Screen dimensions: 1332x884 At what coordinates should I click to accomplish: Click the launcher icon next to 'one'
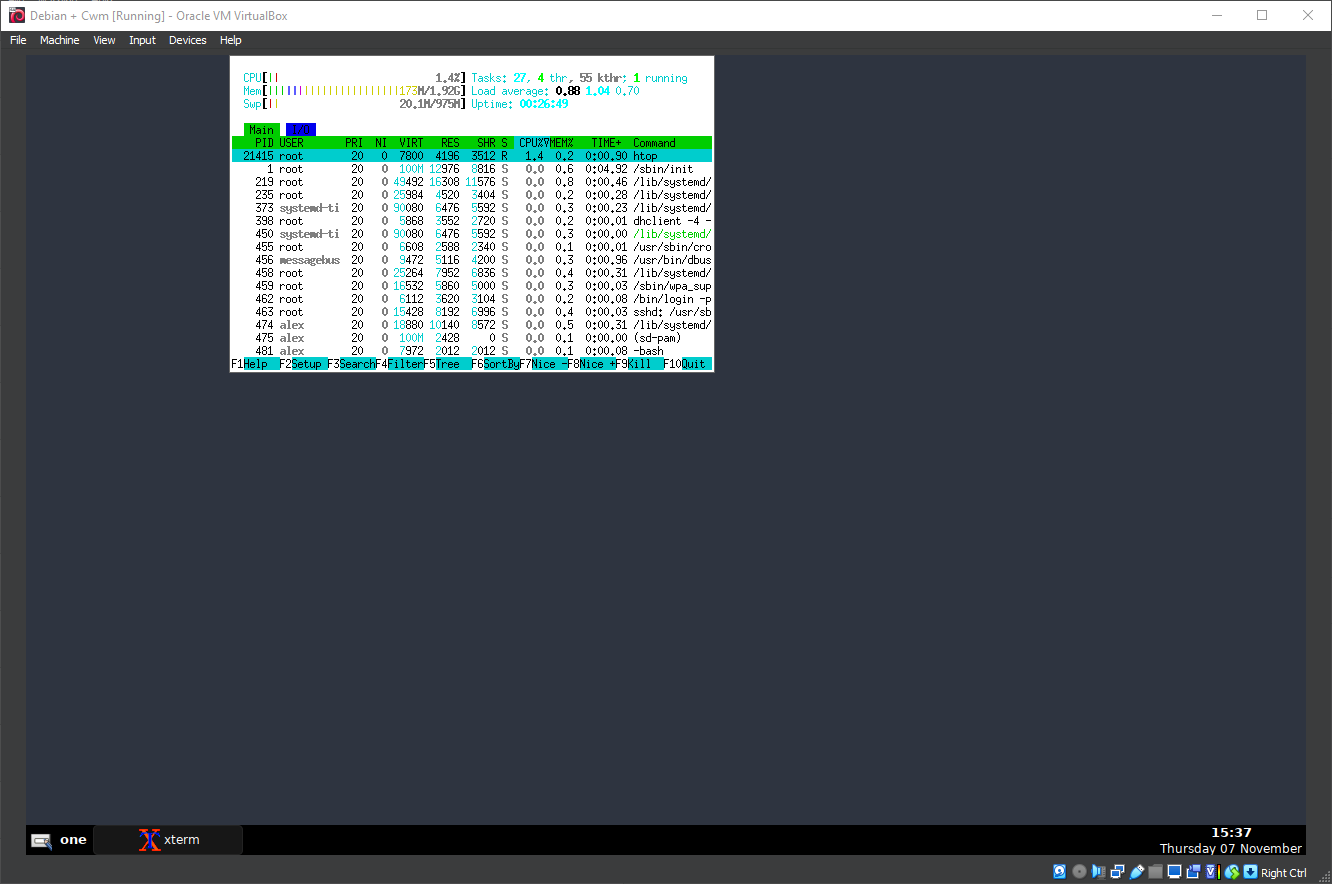coord(41,840)
